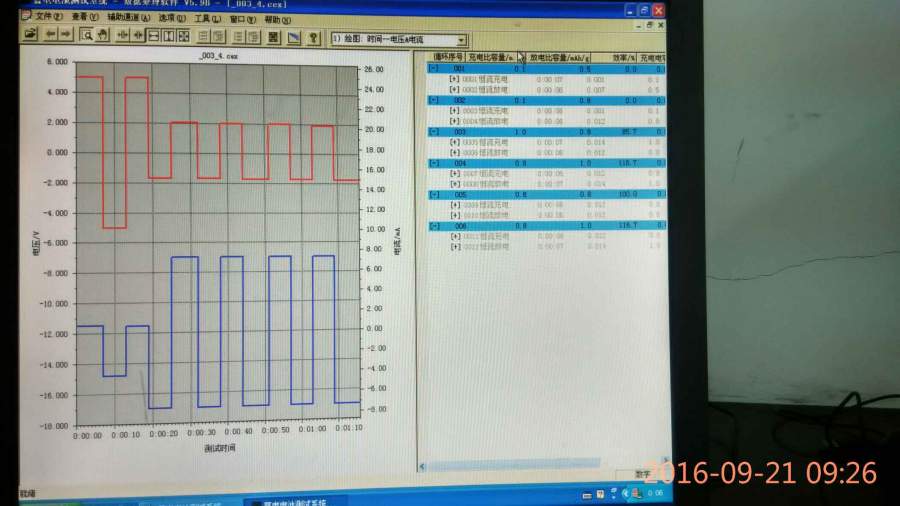The image size is (900, 506).
Task: Select the magnifier zoom tool
Action: point(87,36)
